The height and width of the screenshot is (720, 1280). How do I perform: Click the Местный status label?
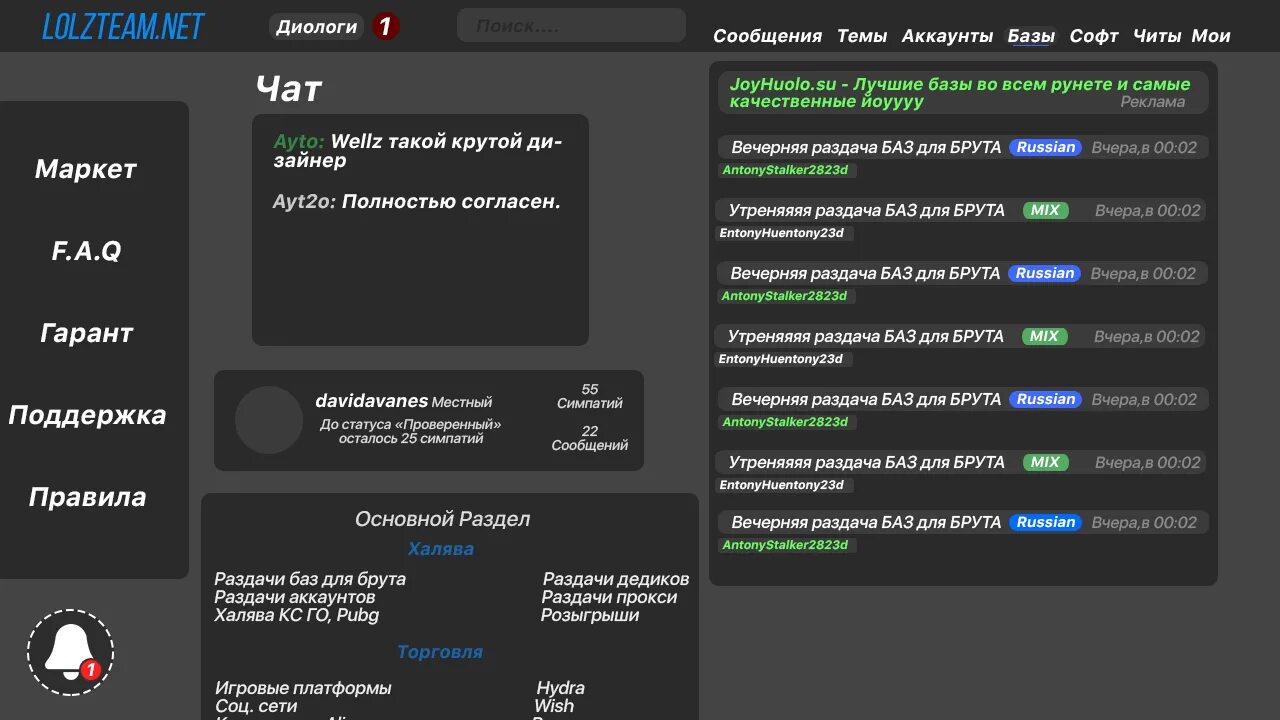pyautogui.click(x=462, y=402)
